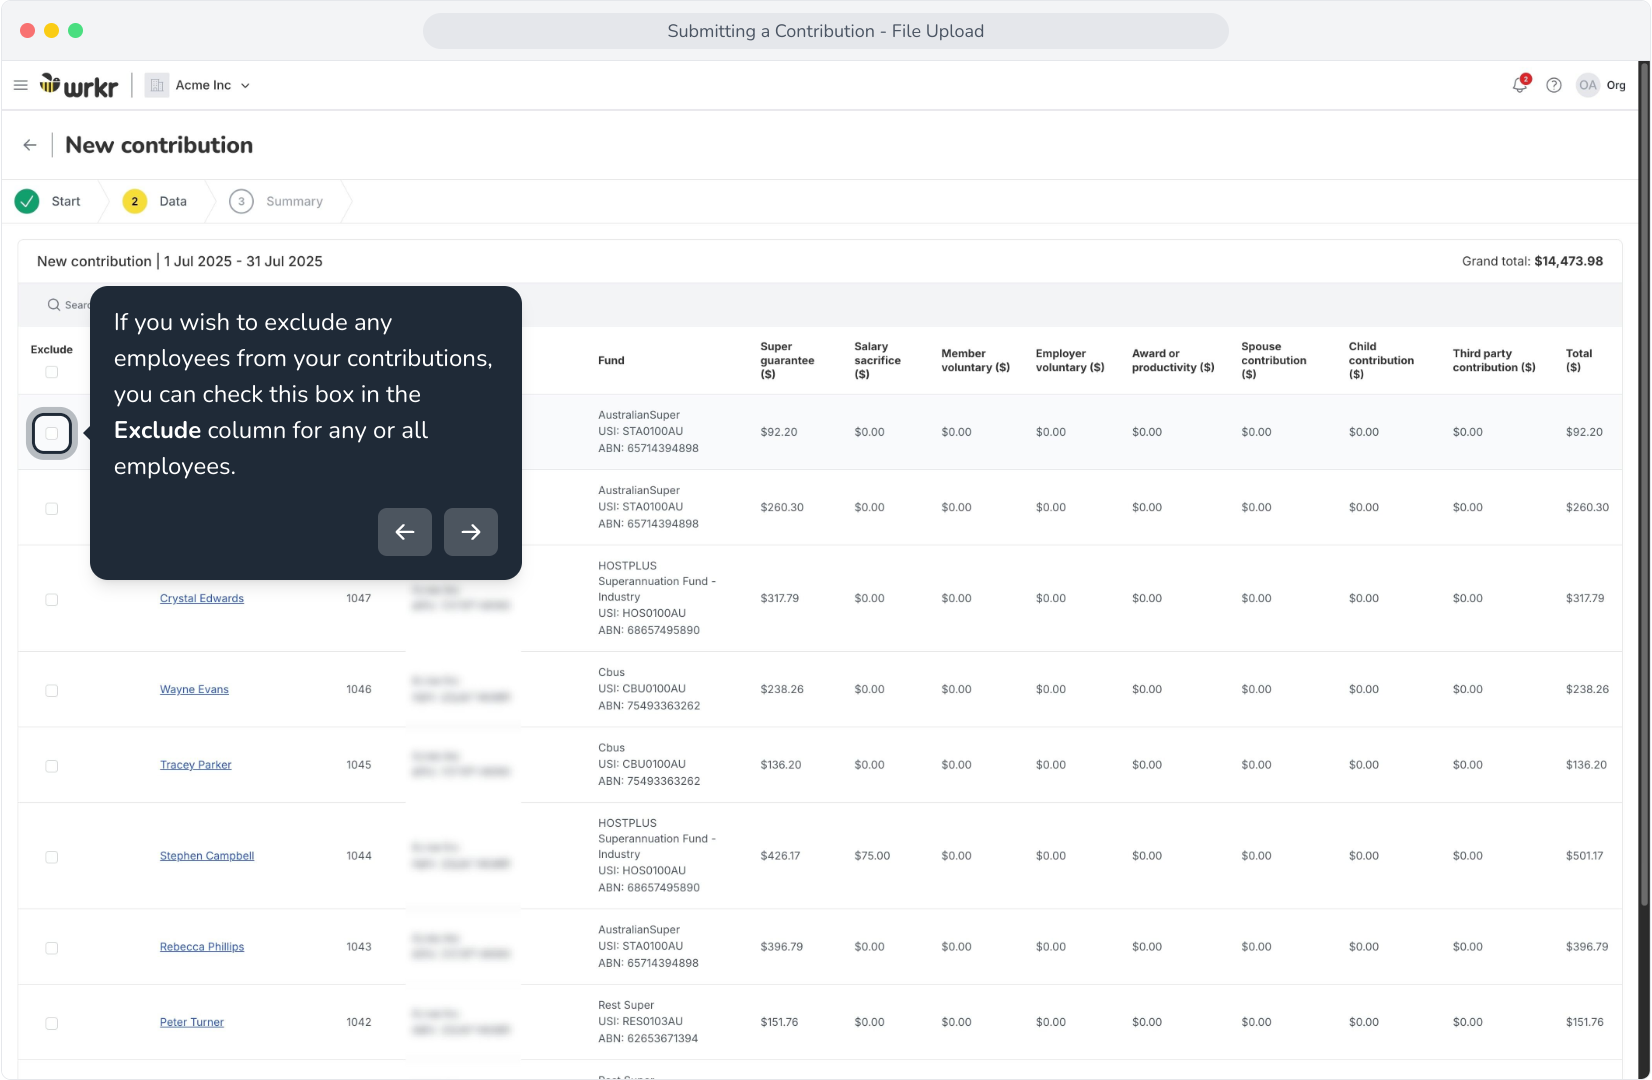Select the Data step
The height and width of the screenshot is (1080, 1652).
coord(155,201)
